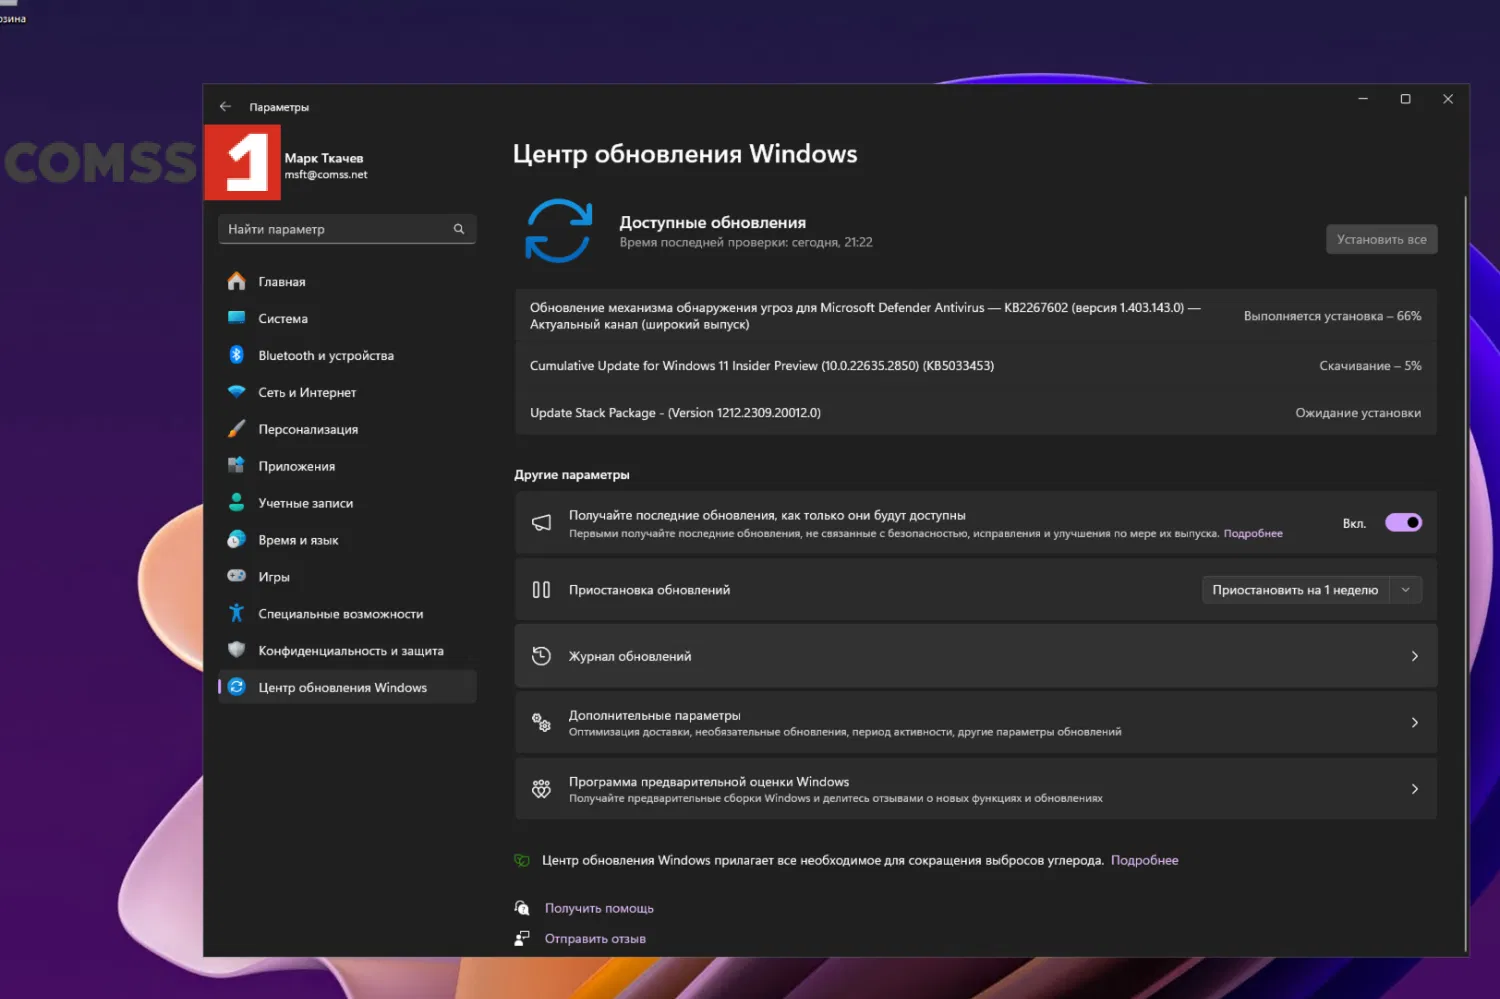Go to Специальные возможности
Viewport: 1500px width, 999px height.
[347, 614]
